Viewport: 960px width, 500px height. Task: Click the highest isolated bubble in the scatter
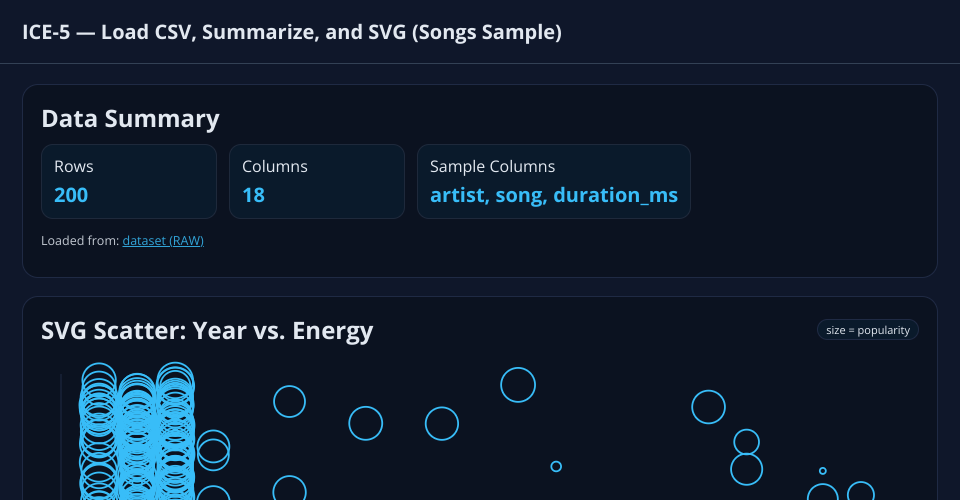point(518,385)
